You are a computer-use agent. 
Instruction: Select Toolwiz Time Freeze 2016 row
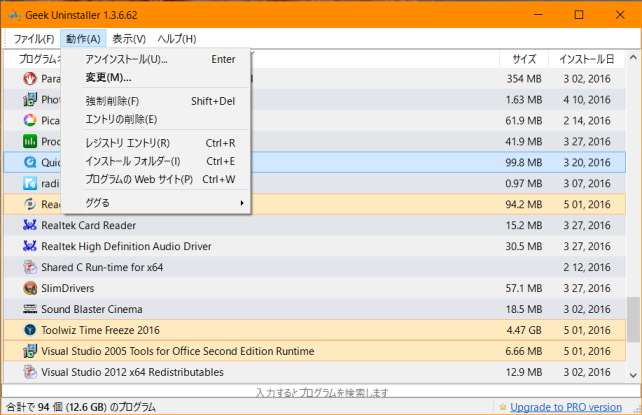click(x=314, y=330)
